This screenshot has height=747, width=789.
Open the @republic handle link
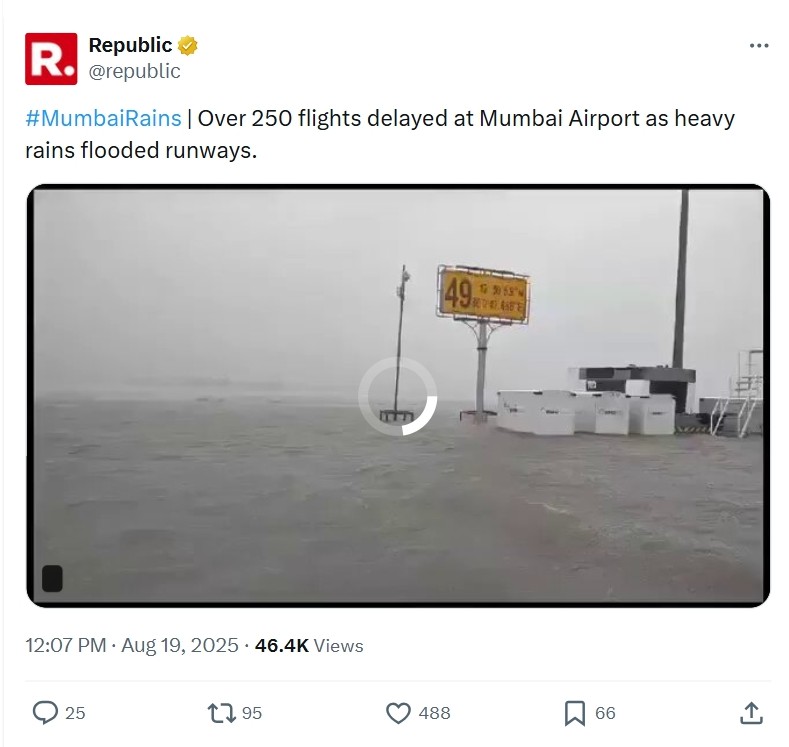pyautogui.click(x=134, y=71)
